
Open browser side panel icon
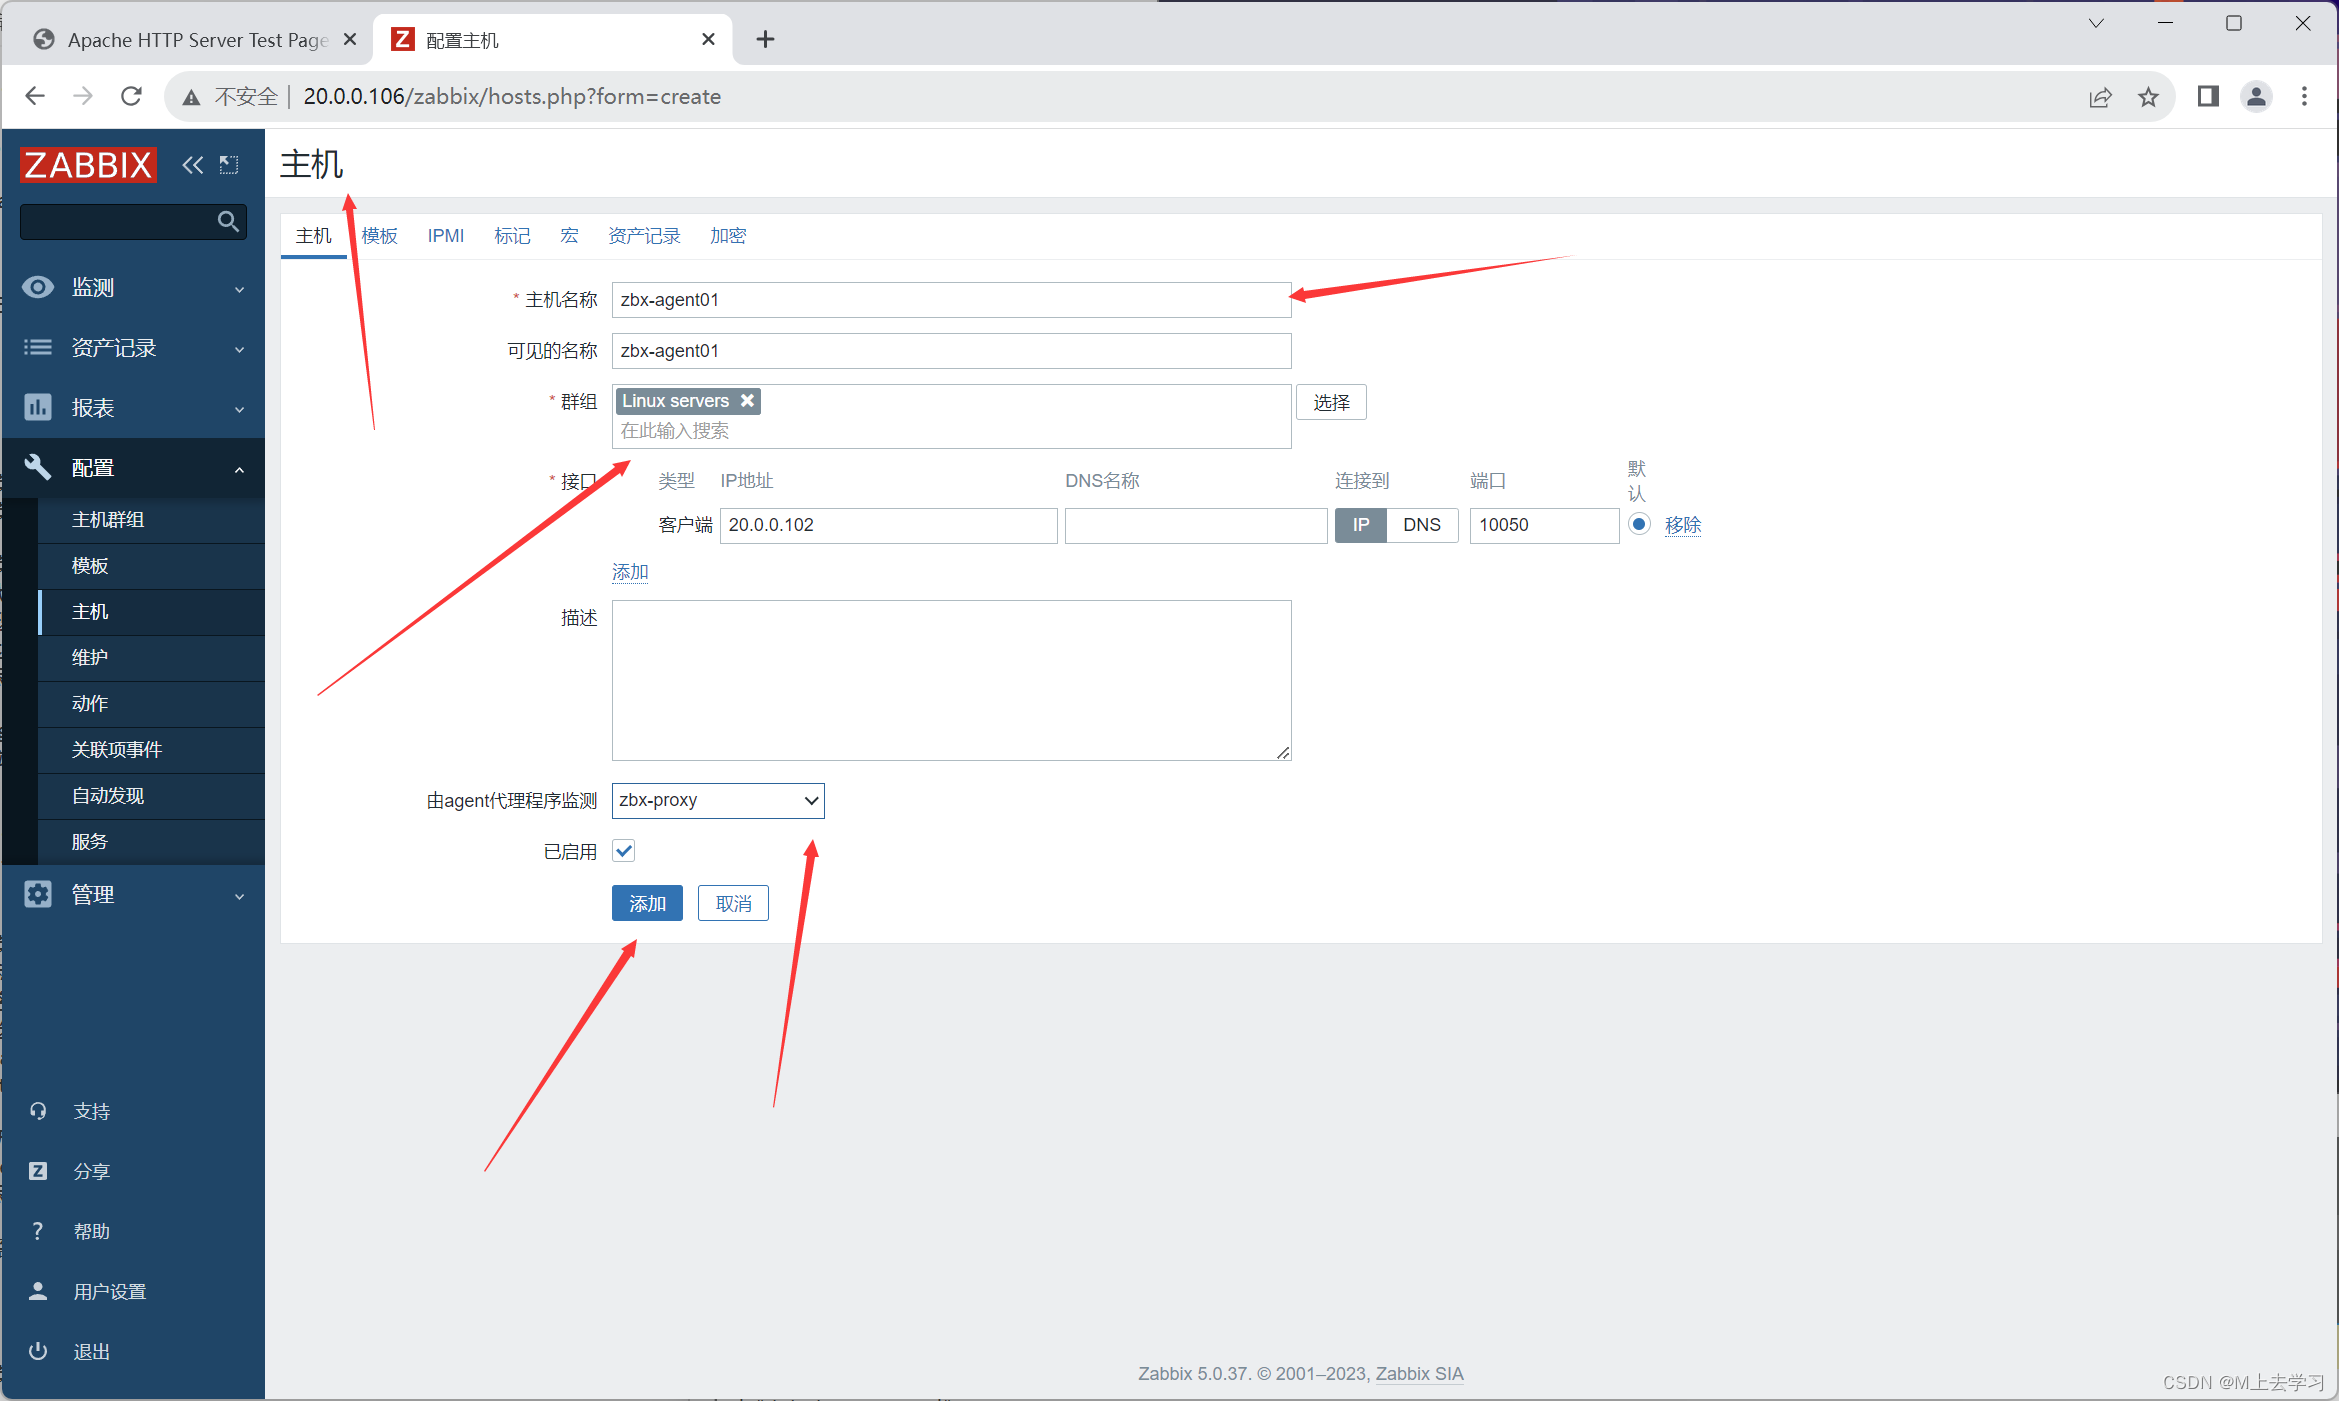[x=2208, y=96]
